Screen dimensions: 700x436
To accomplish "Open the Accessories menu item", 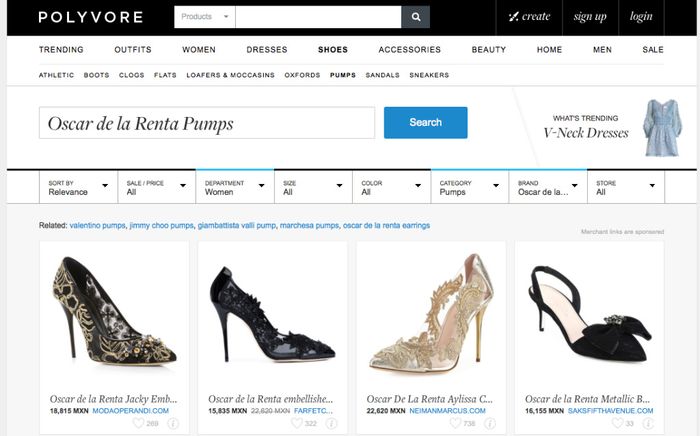I will tap(409, 50).
